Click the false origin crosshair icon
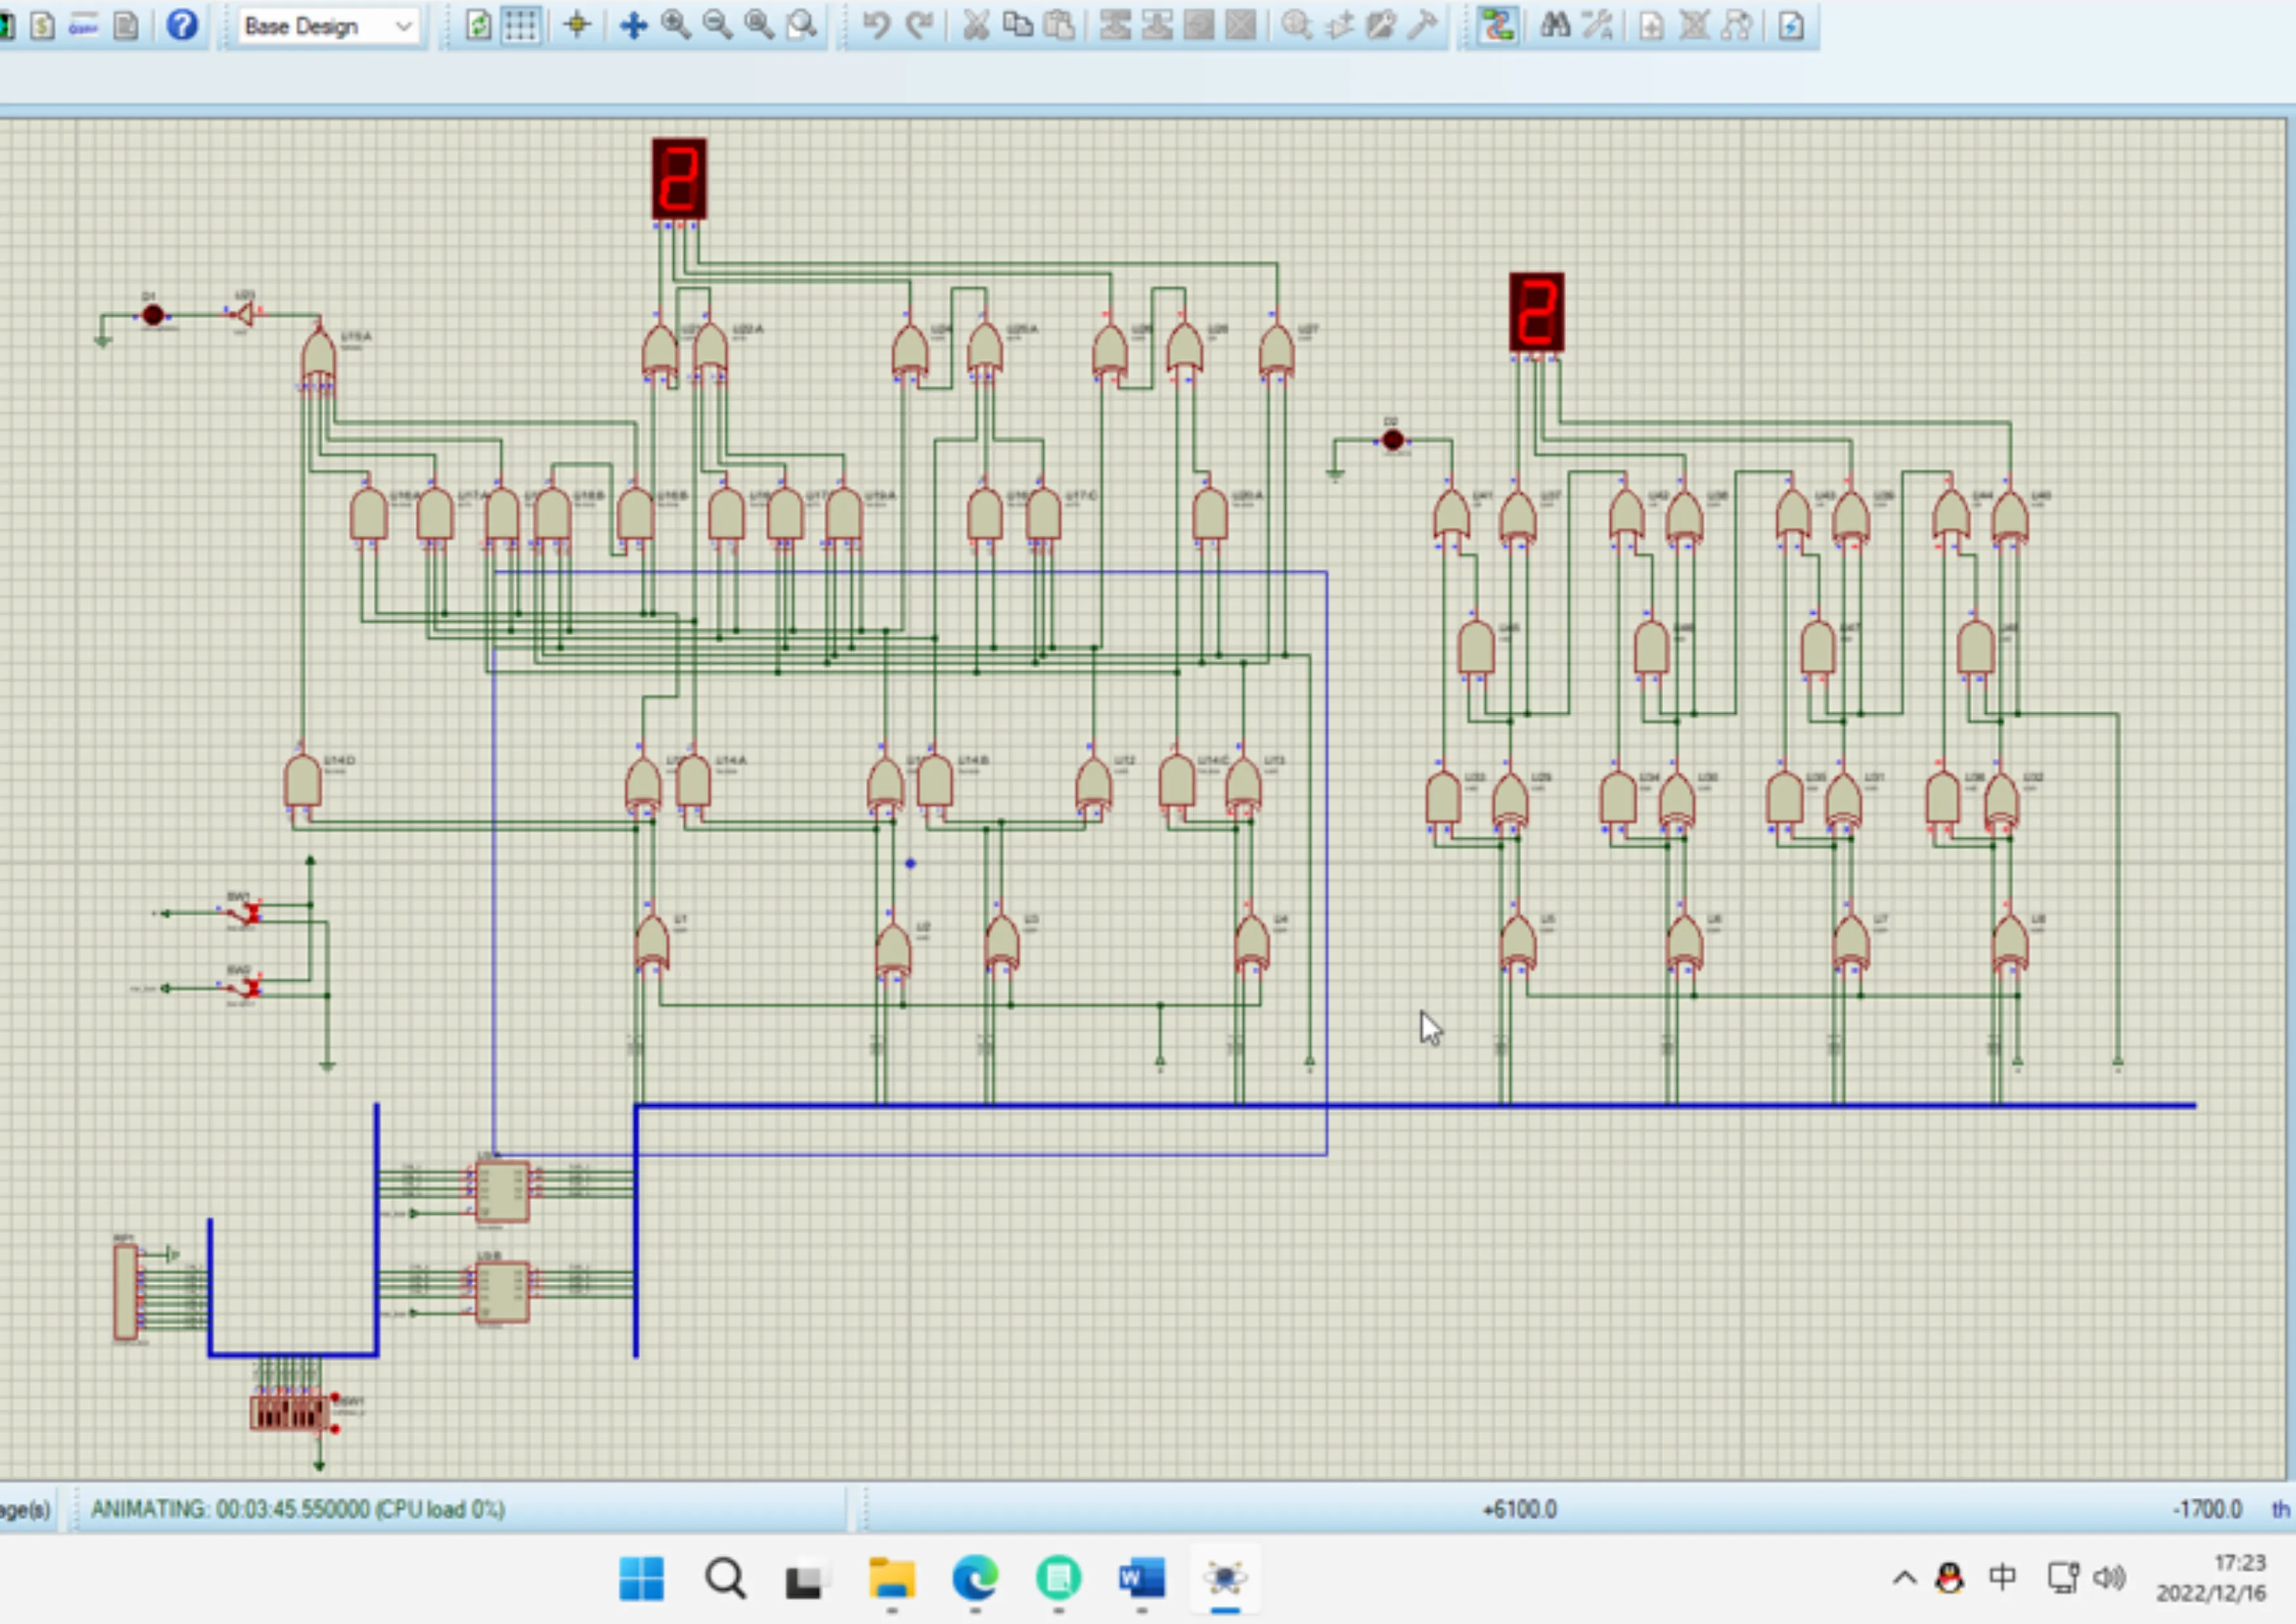This screenshot has width=2296, height=1624. (577, 25)
